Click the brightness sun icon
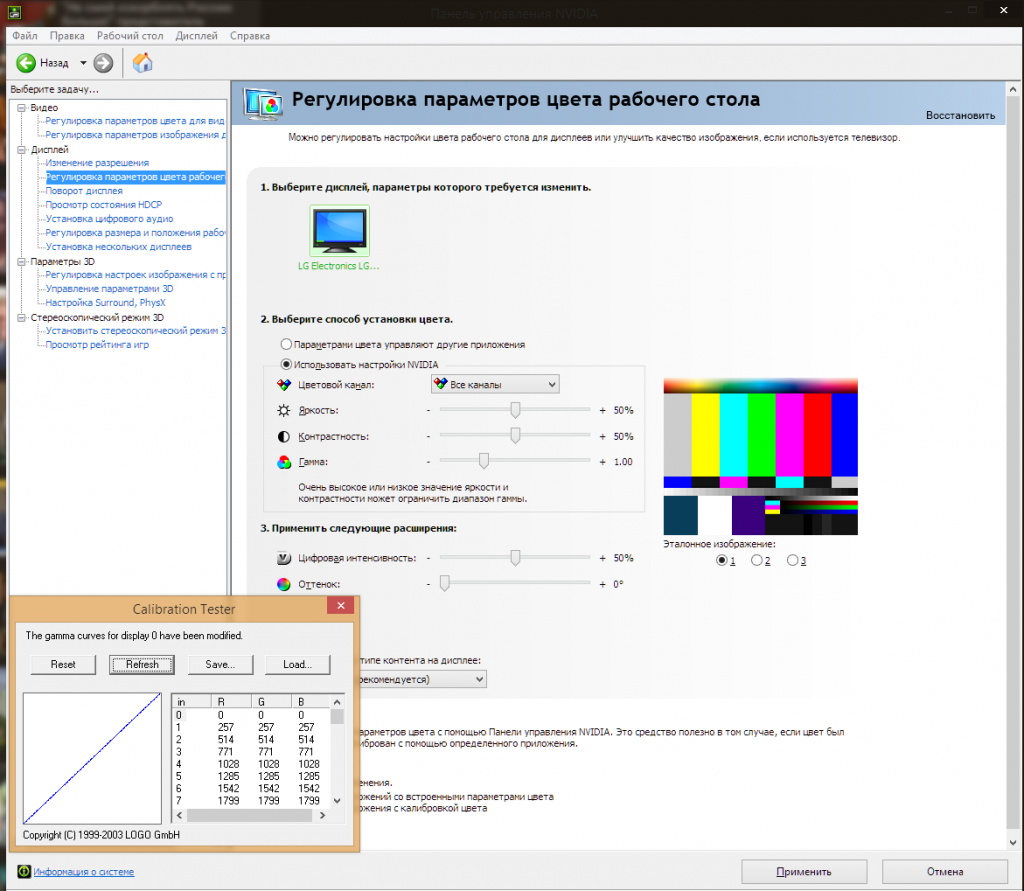 tap(284, 411)
